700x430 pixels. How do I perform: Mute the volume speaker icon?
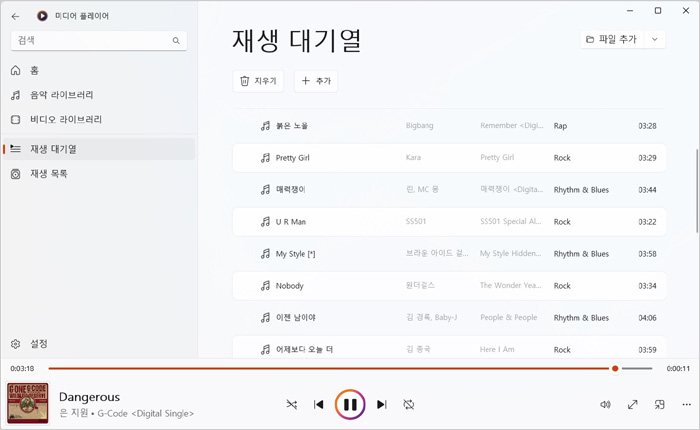coord(605,404)
